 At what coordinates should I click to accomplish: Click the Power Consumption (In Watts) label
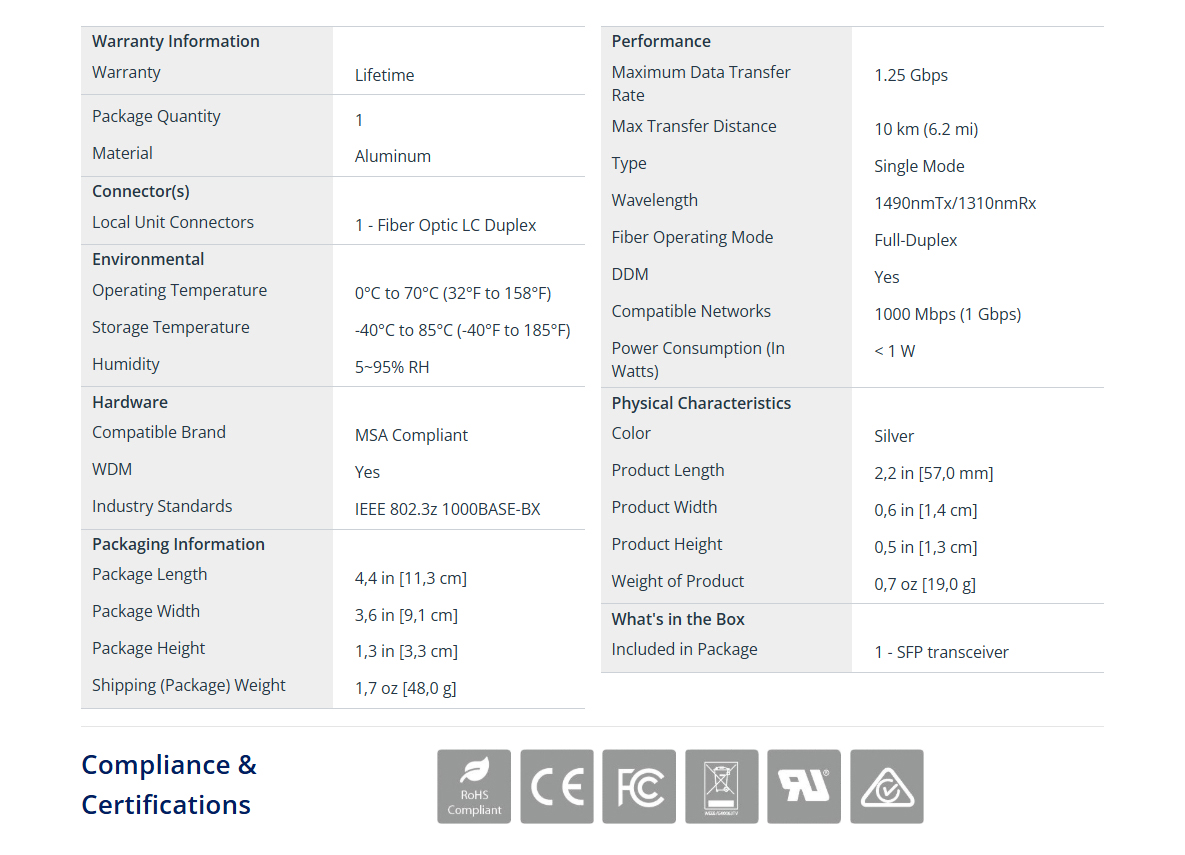698,360
